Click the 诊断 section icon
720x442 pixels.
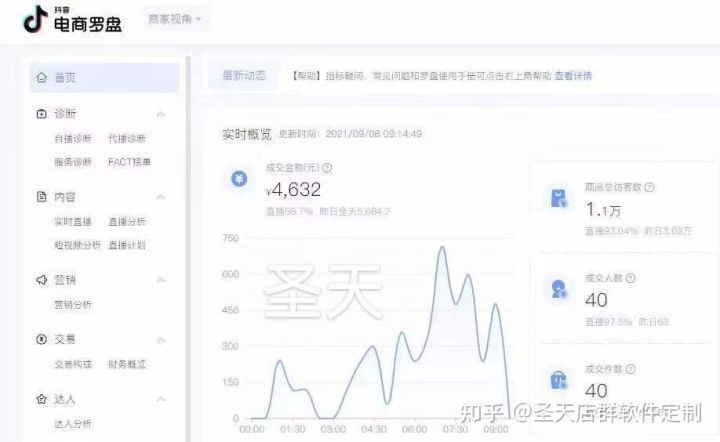click(41, 113)
